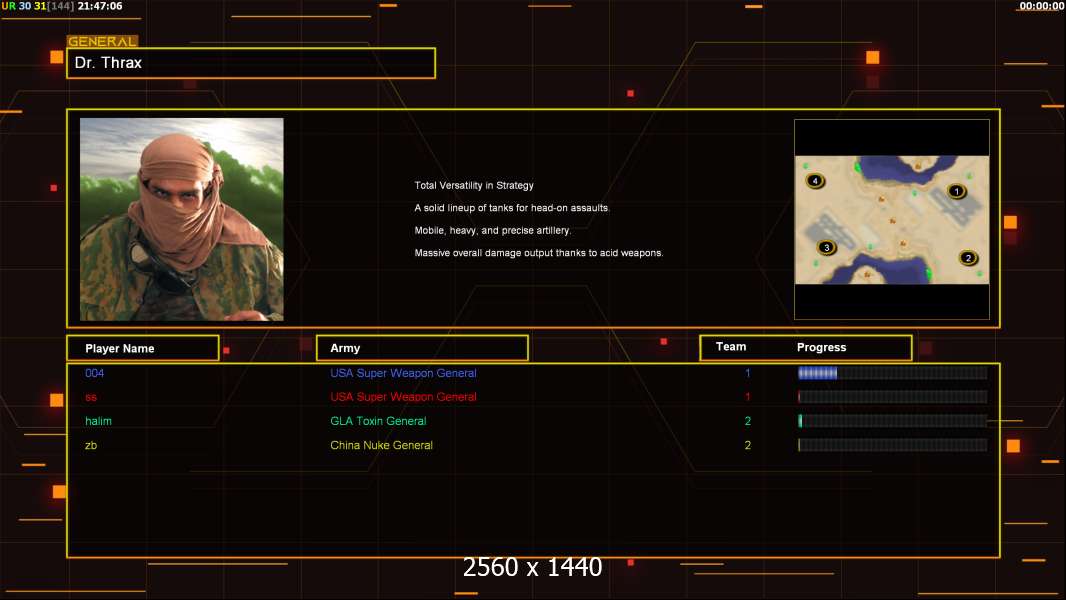
Task: Click start position marker 1 on minimap
Action: (x=957, y=192)
